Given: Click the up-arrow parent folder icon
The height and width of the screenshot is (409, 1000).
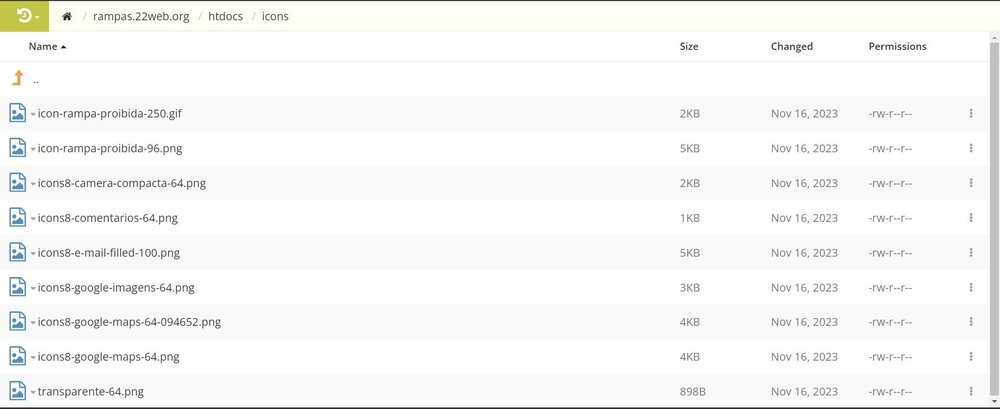Looking at the screenshot, I should point(18,78).
